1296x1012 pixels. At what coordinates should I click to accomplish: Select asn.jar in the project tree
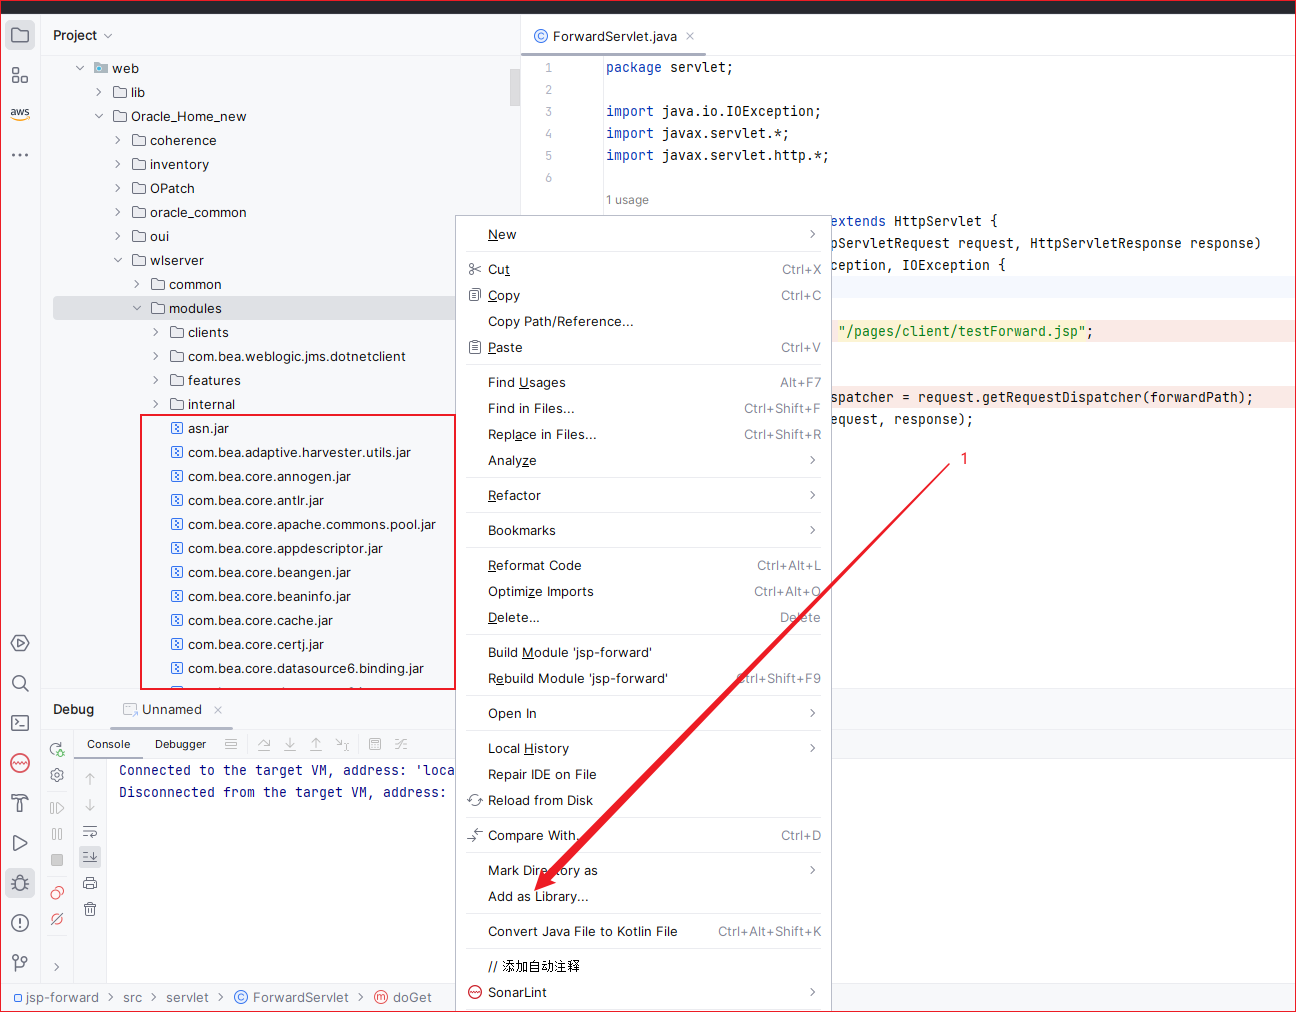[x=208, y=428]
